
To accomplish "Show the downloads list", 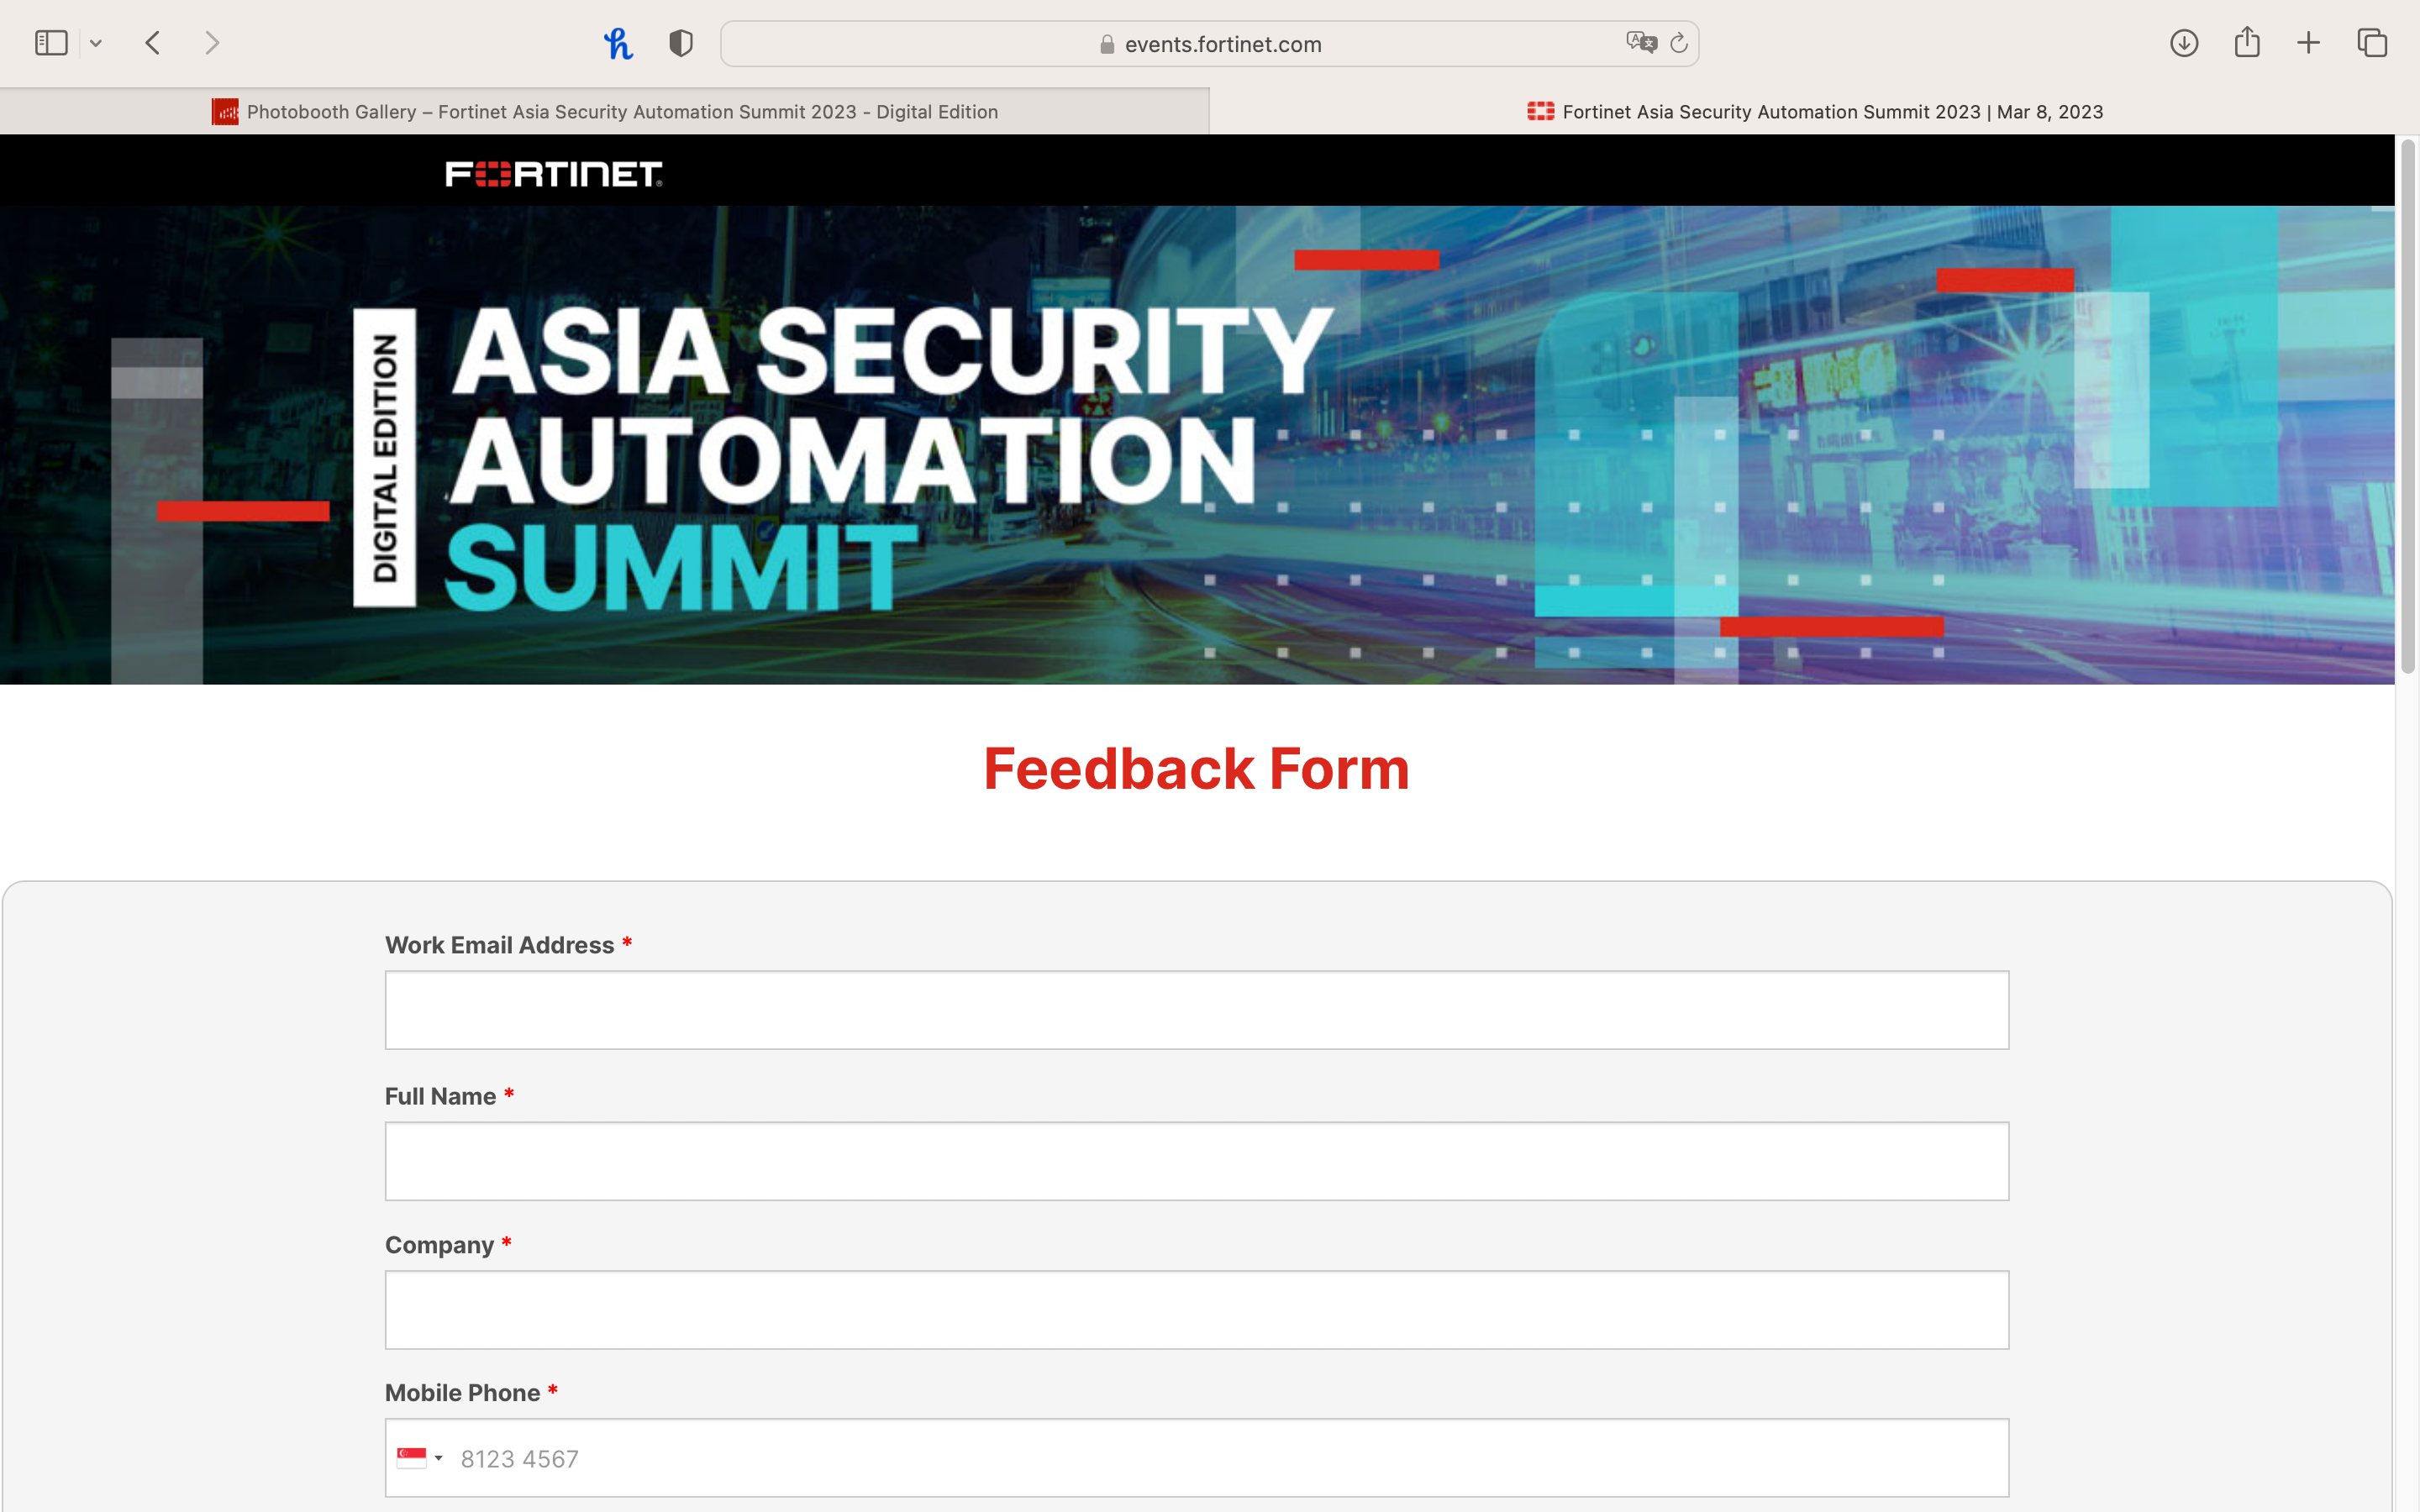I will [2184, 43].
